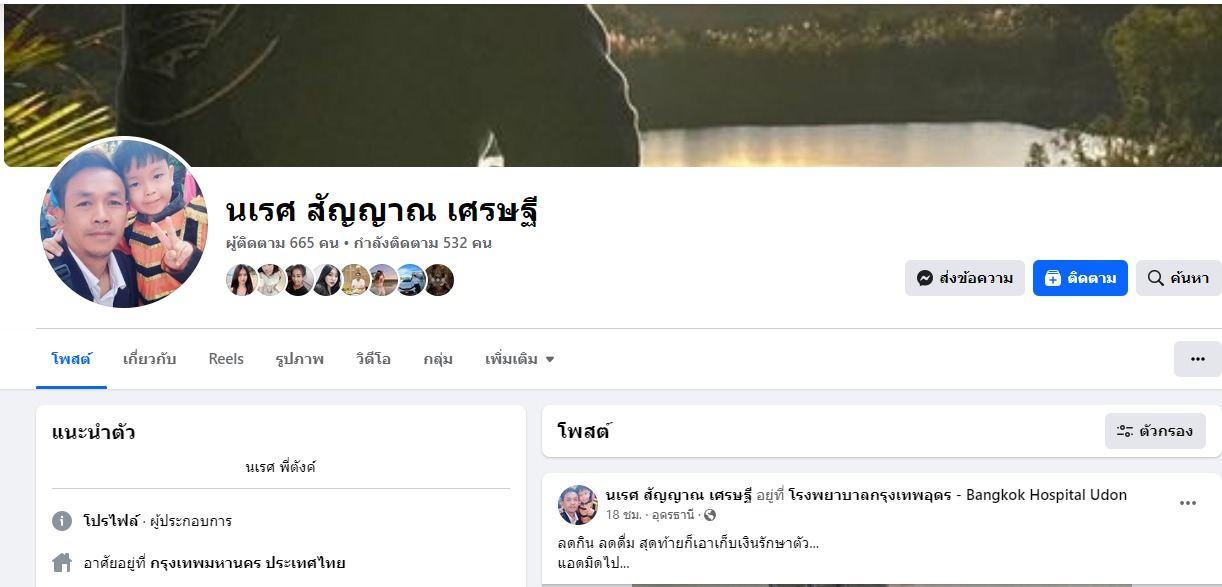Switch to the เกี่ยวกับ tab
1222x587 pixels.
tap(150, 359)
